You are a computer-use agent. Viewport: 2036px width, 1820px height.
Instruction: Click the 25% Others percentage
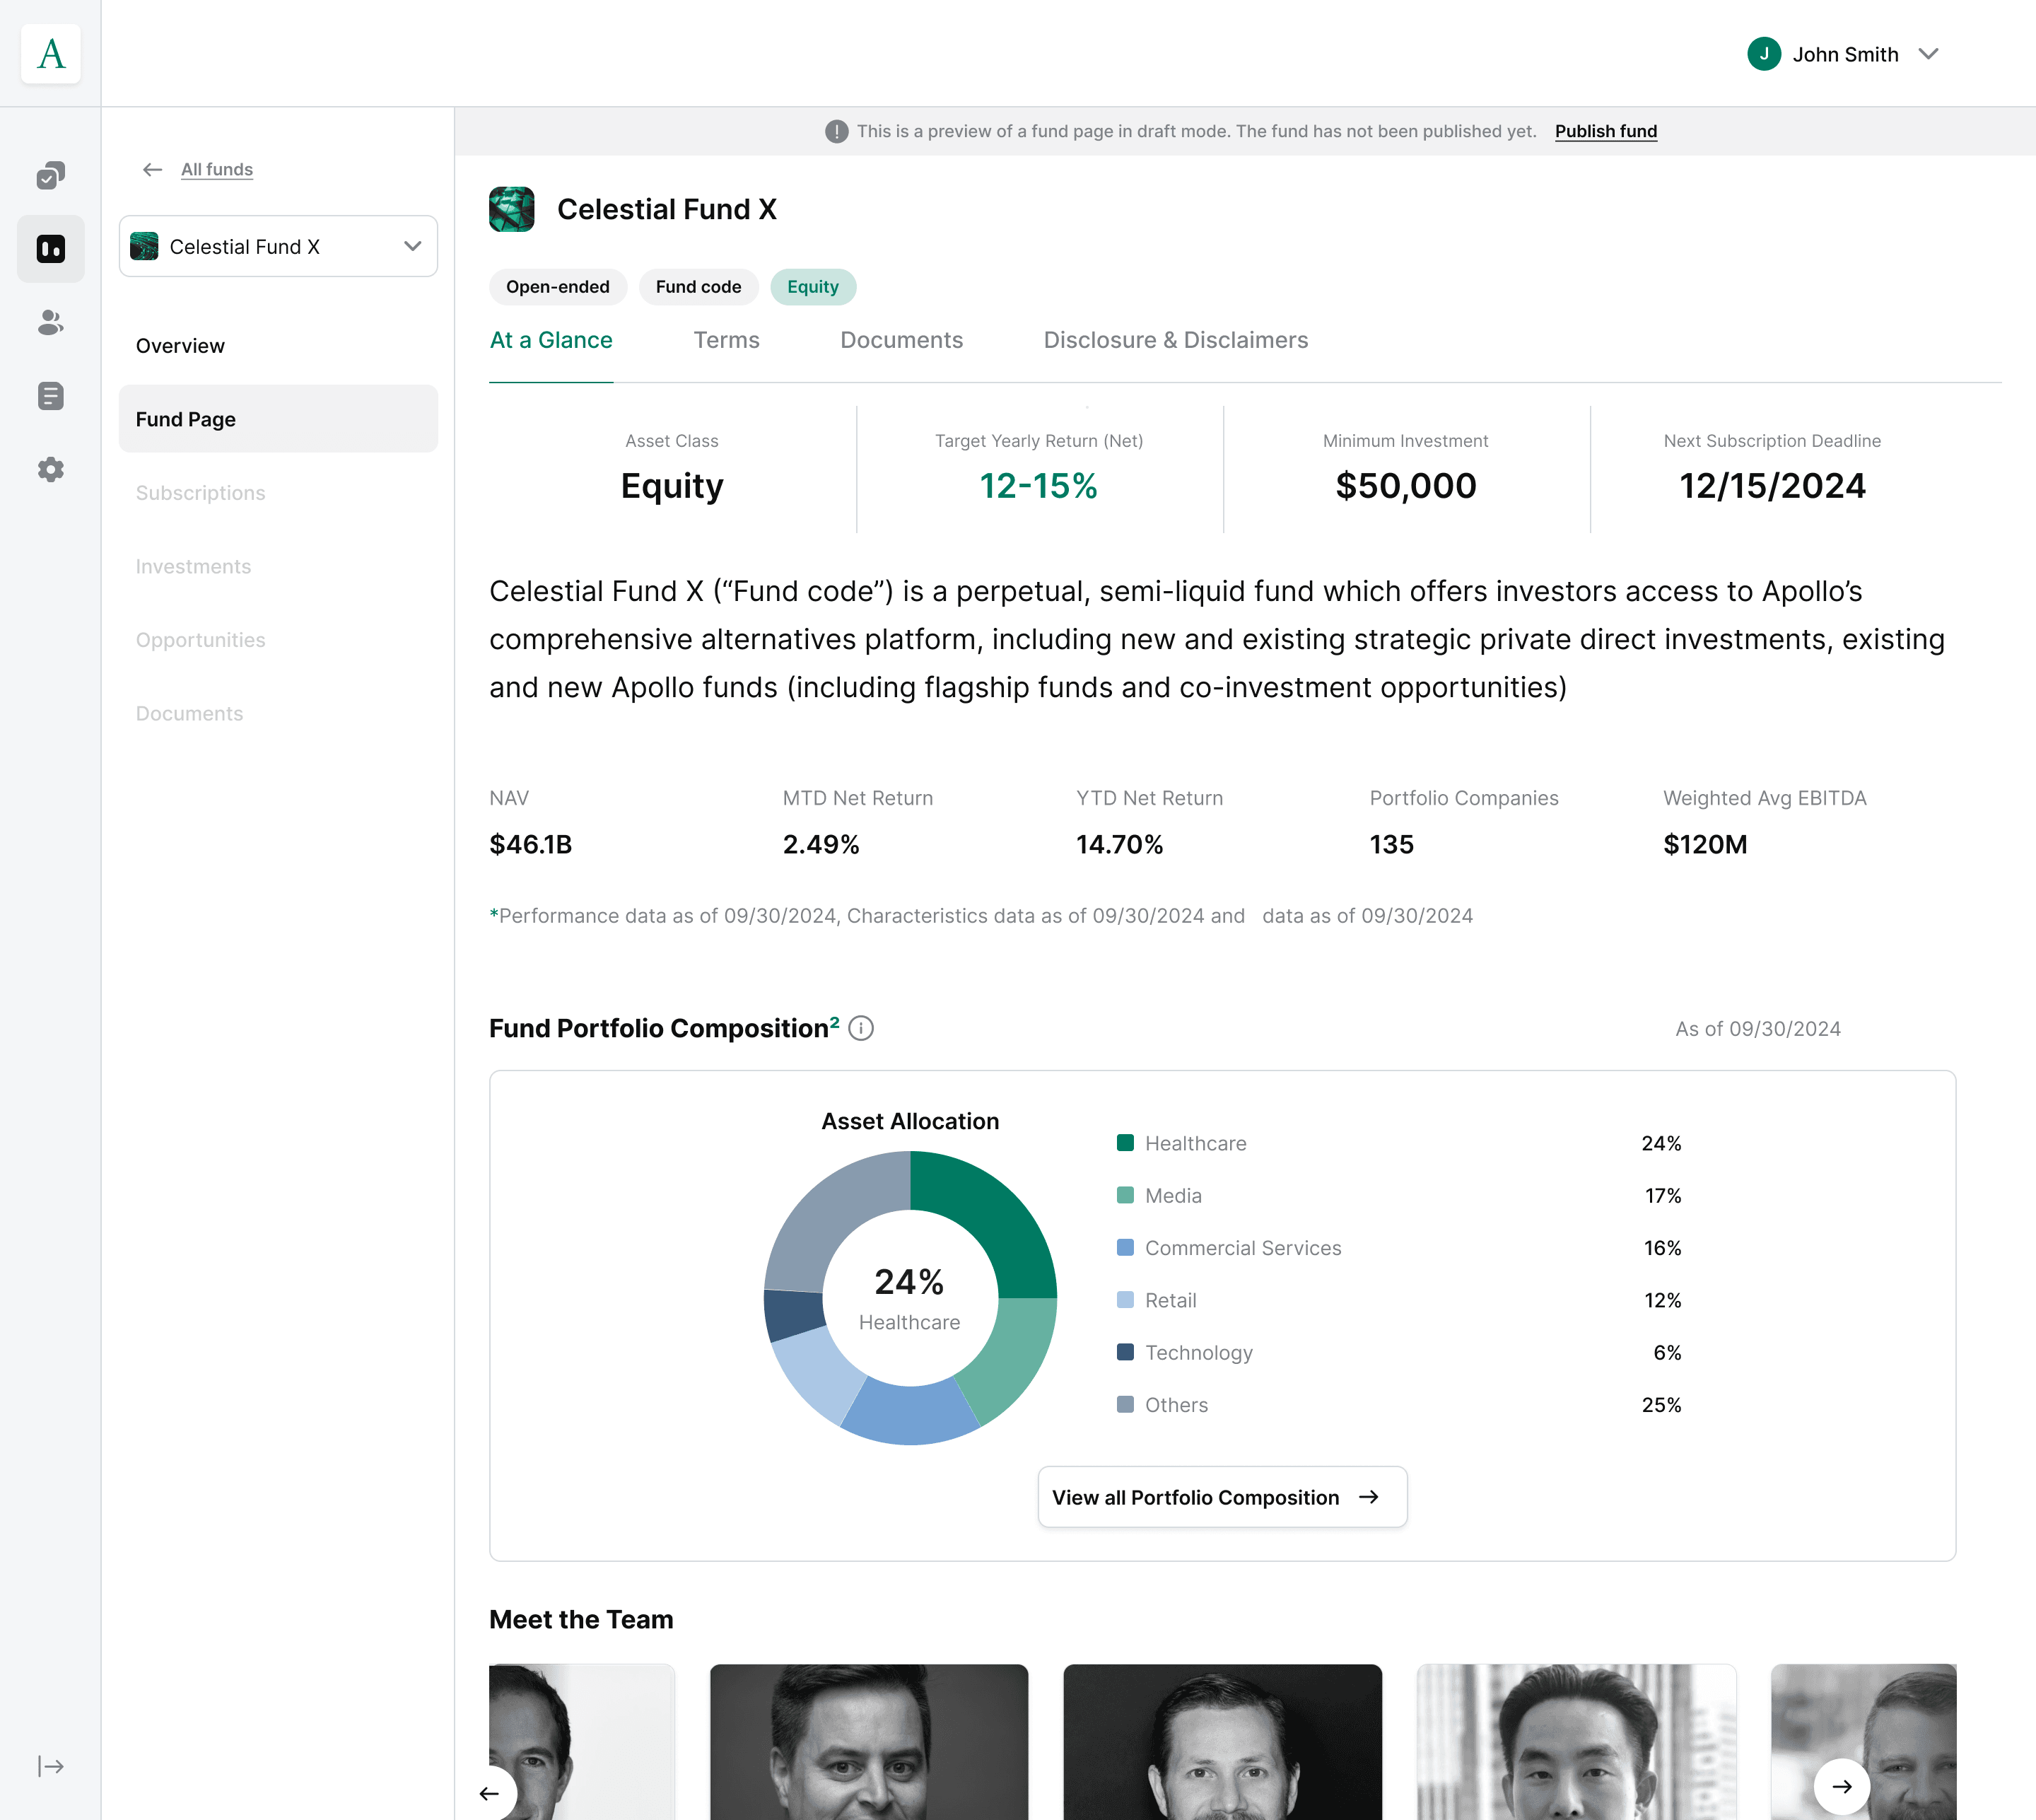pyautogui.click(x=1661, y=1405)
